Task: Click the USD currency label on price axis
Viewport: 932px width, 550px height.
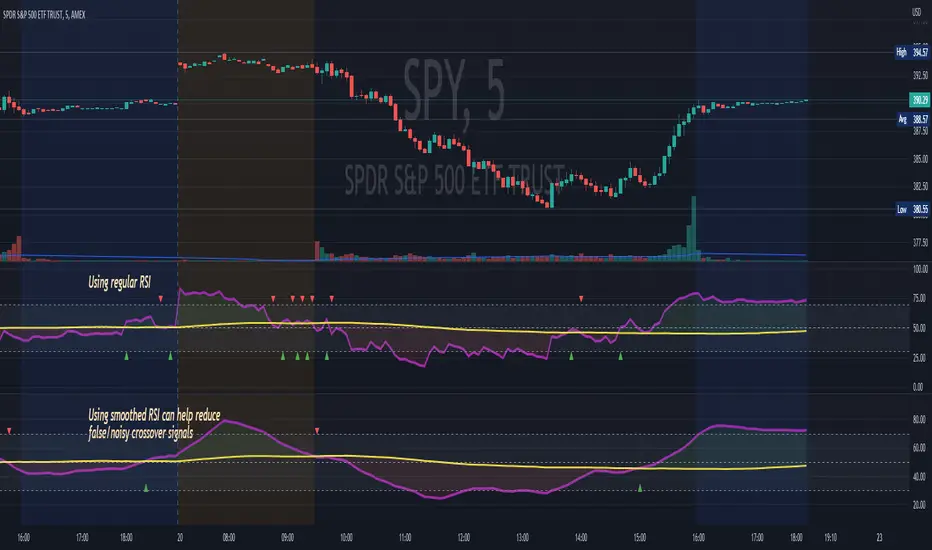Action: pyautogui.click(x=916, y=12)
